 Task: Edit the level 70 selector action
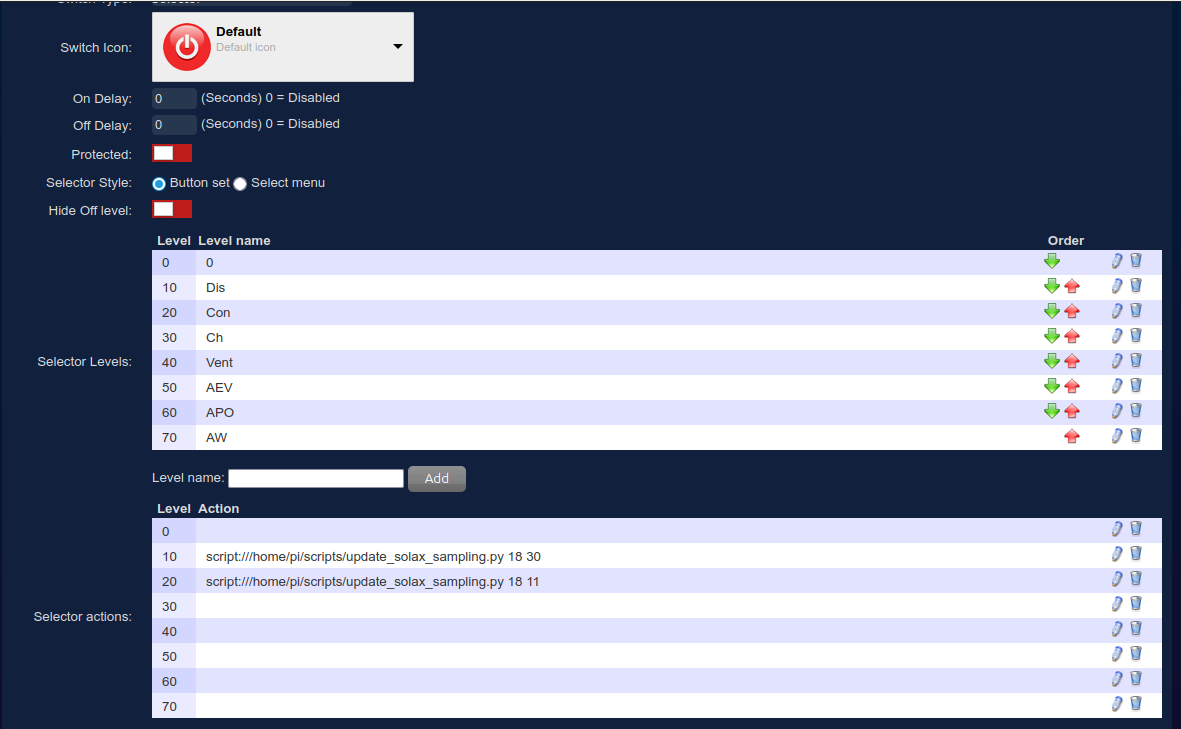click(1116, 703)
